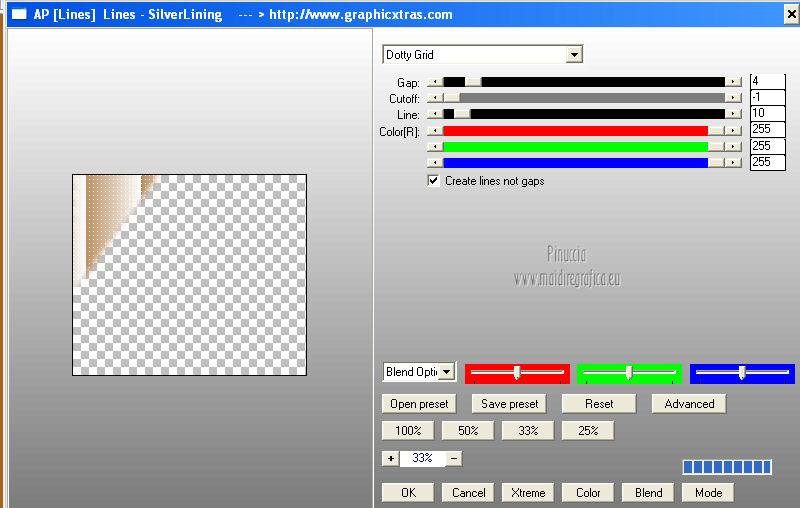
Task: Click the red Color[R] slider bar
Action: (576, 131)
